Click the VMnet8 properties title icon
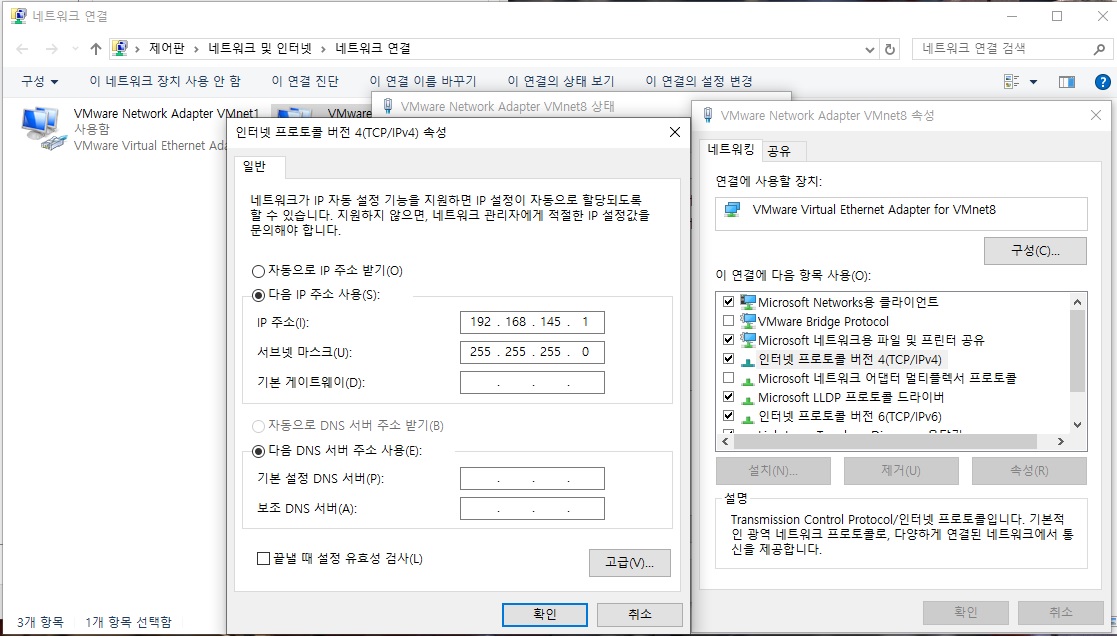This screenshot has width=1117, height=638. click(707, 115)
